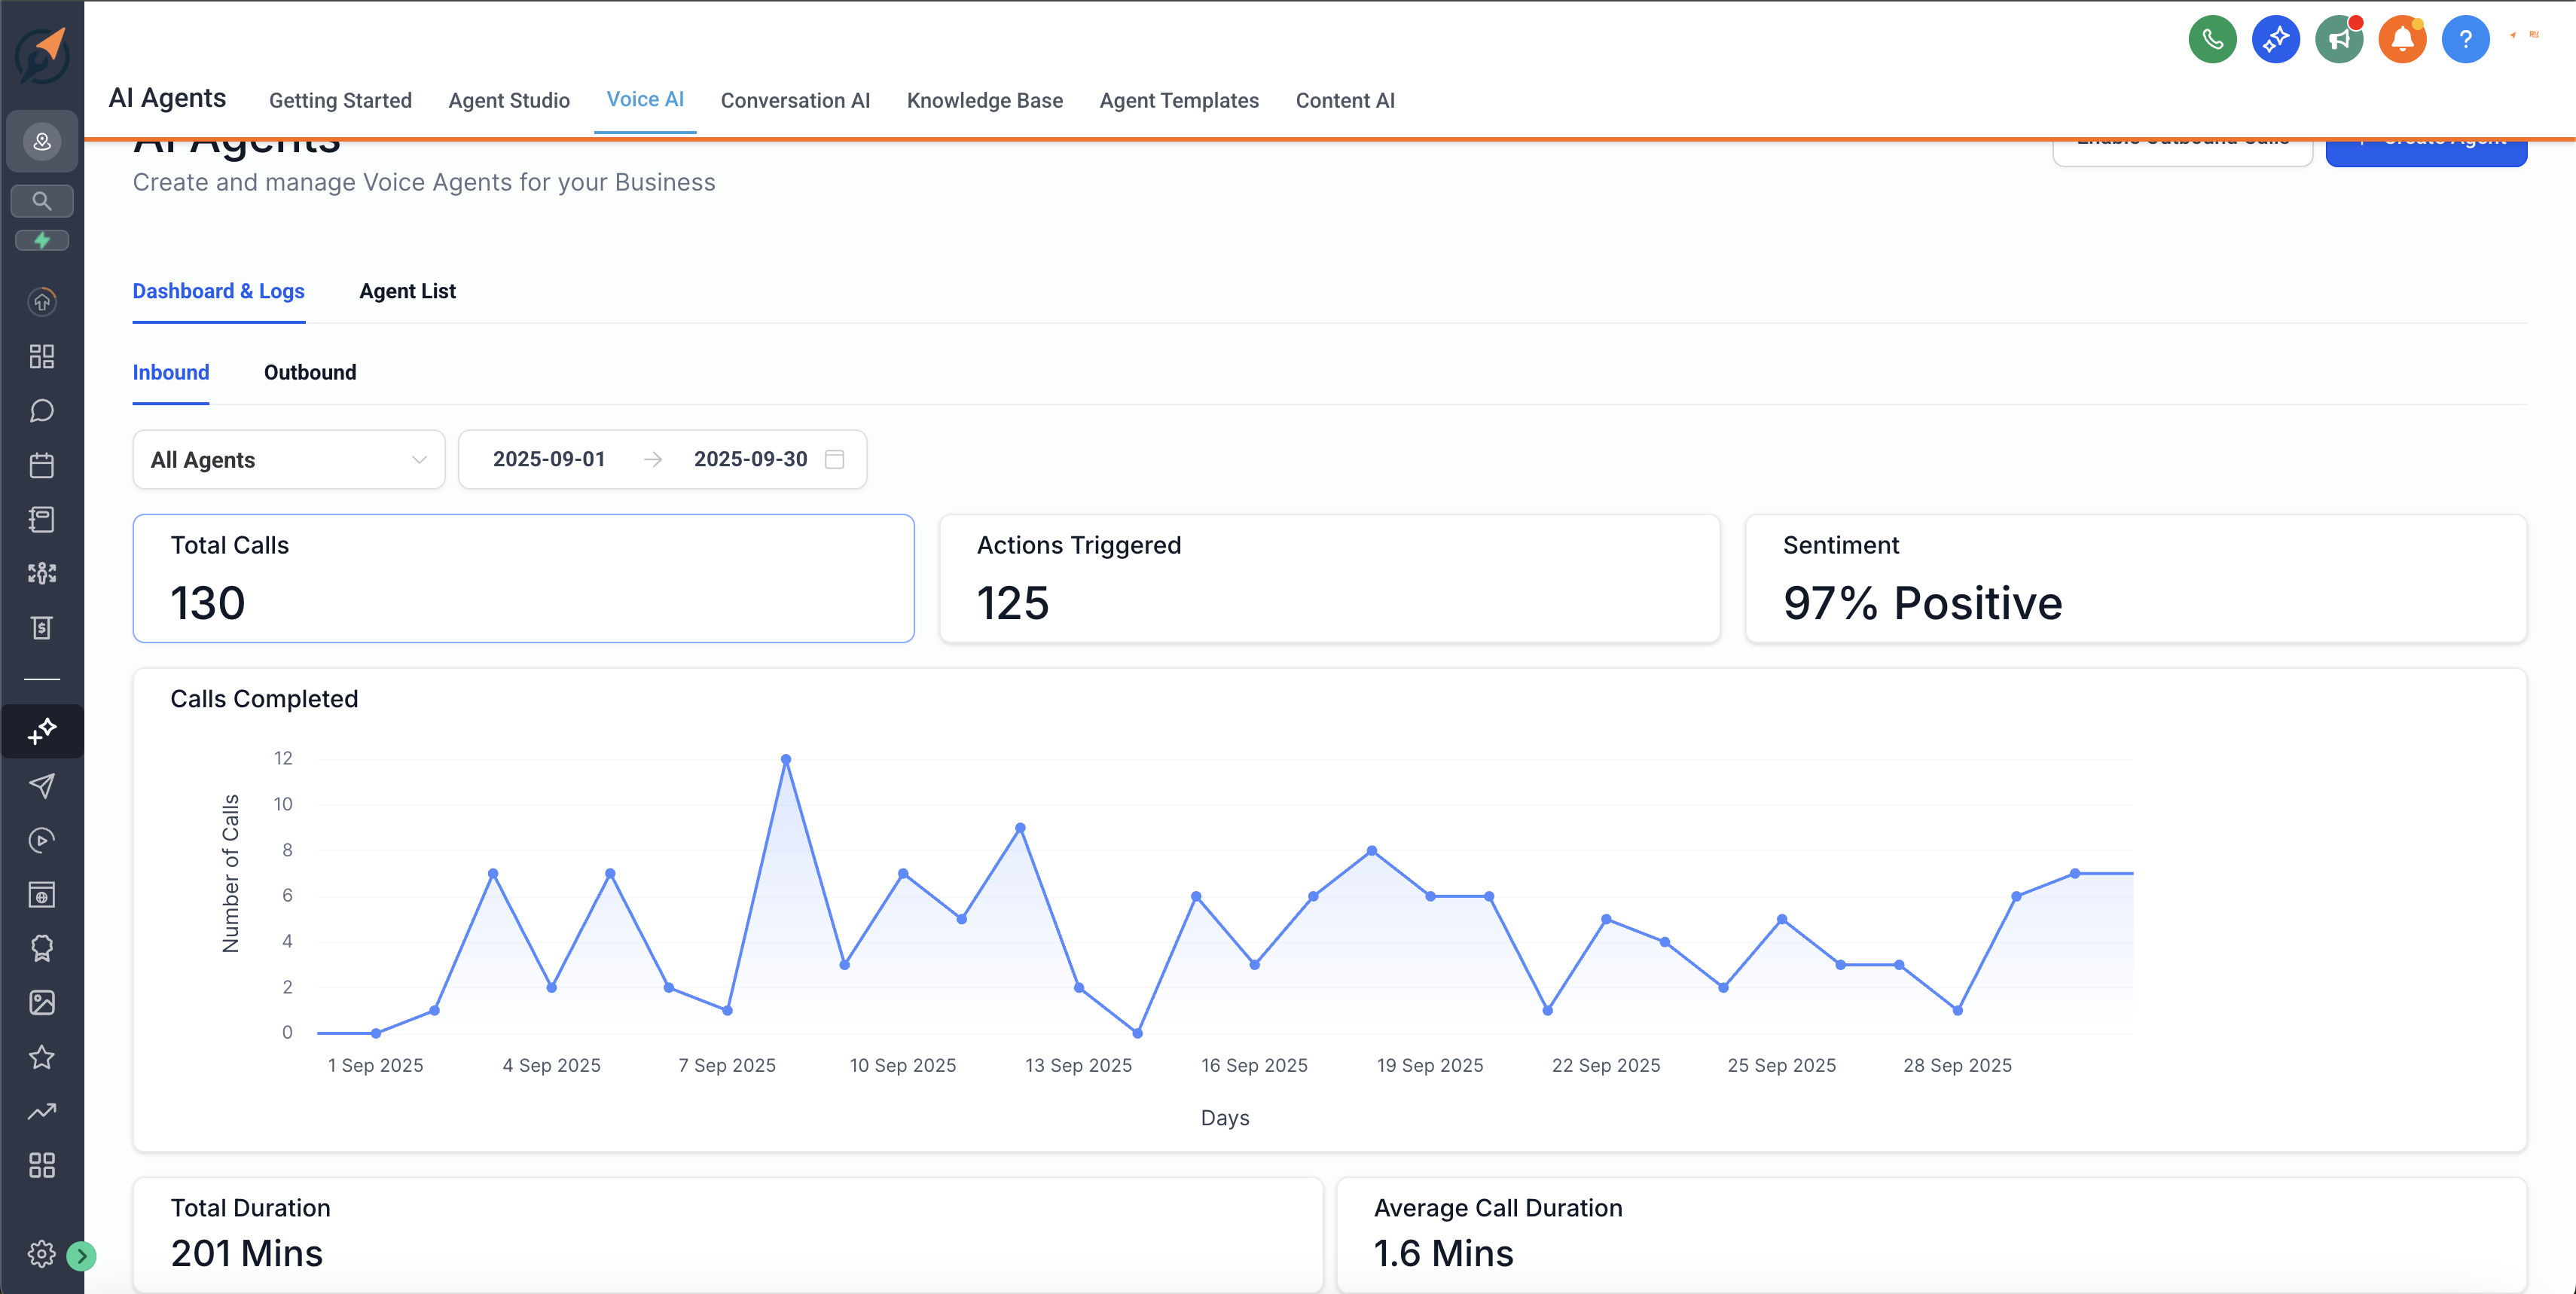The height and width of the screenshot is (1294, 2576).
Task: Keep Inbound view selected
Action: pyautogui.click(x=171, y=372)
